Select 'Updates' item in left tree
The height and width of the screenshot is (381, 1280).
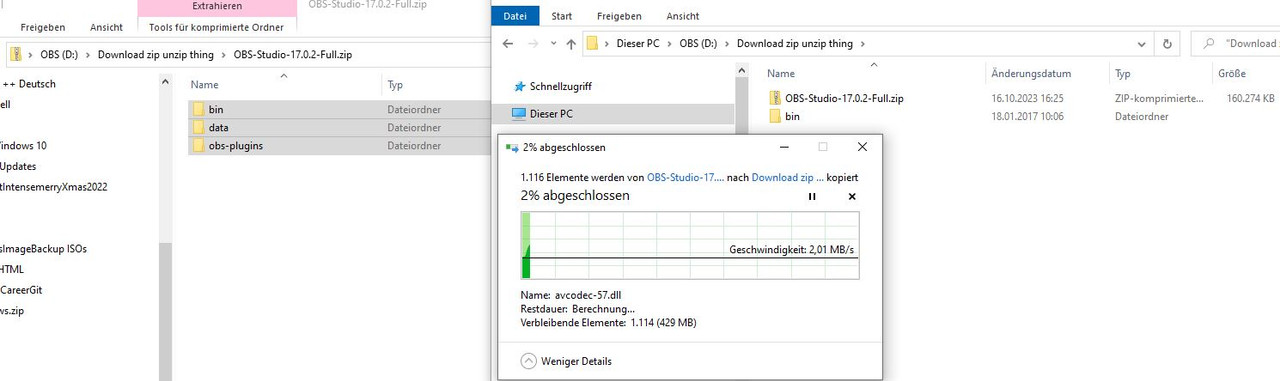(18, 166)
